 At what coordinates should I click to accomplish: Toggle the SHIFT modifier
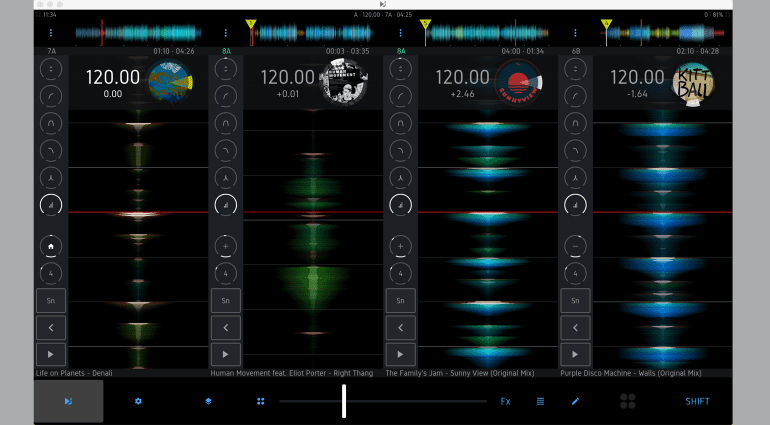click(x=697, y=401)
